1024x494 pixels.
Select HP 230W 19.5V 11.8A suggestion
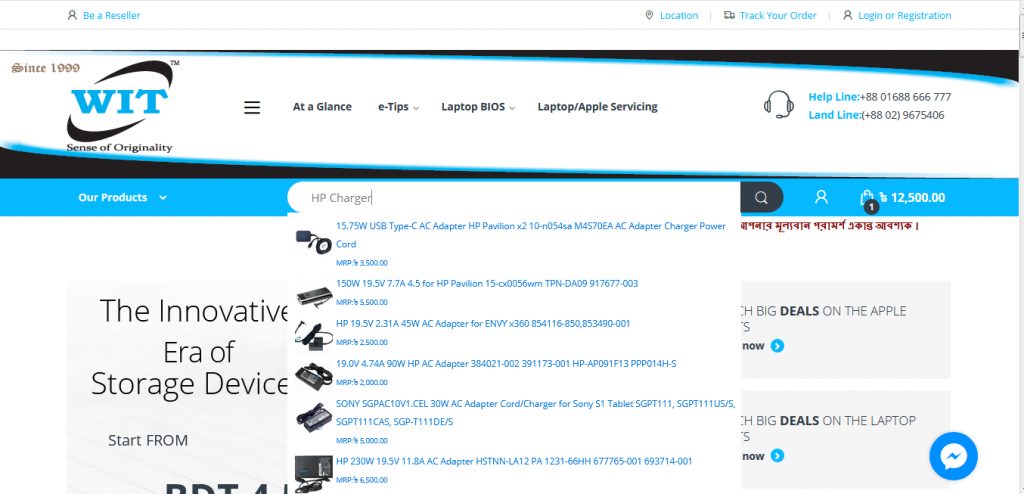click(x=514, y=461)
